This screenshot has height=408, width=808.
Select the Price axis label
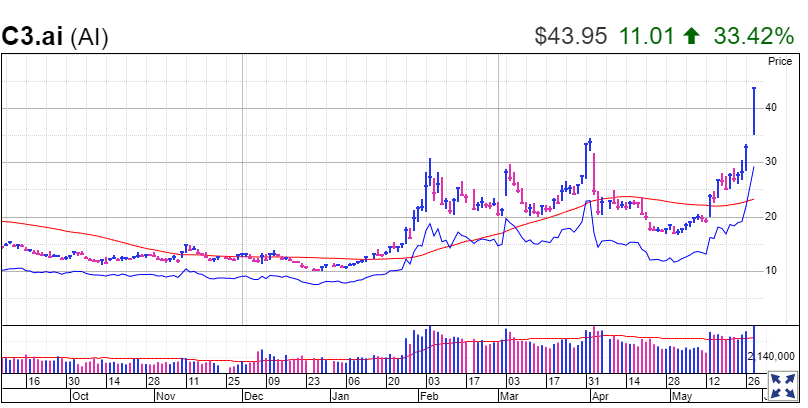click(x=780, y=61)
